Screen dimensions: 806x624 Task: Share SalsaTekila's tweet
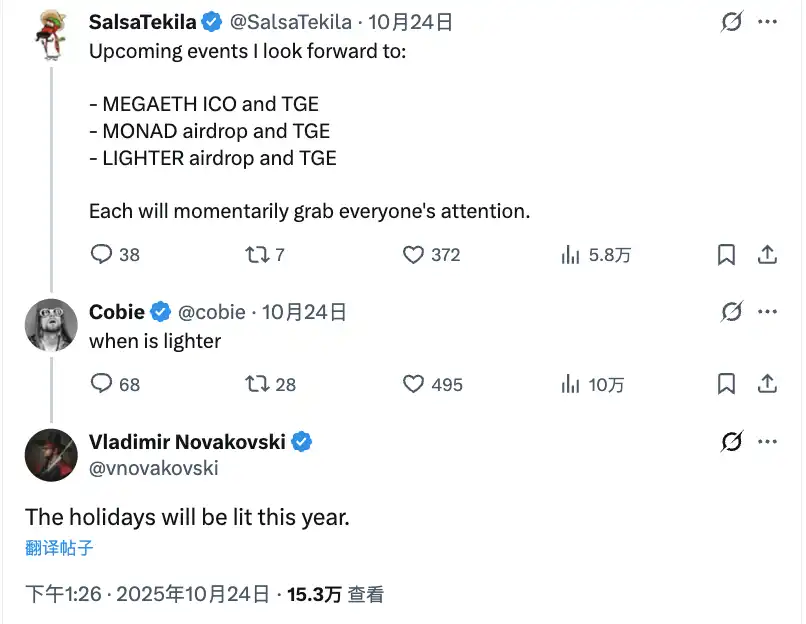pos(767,255)
